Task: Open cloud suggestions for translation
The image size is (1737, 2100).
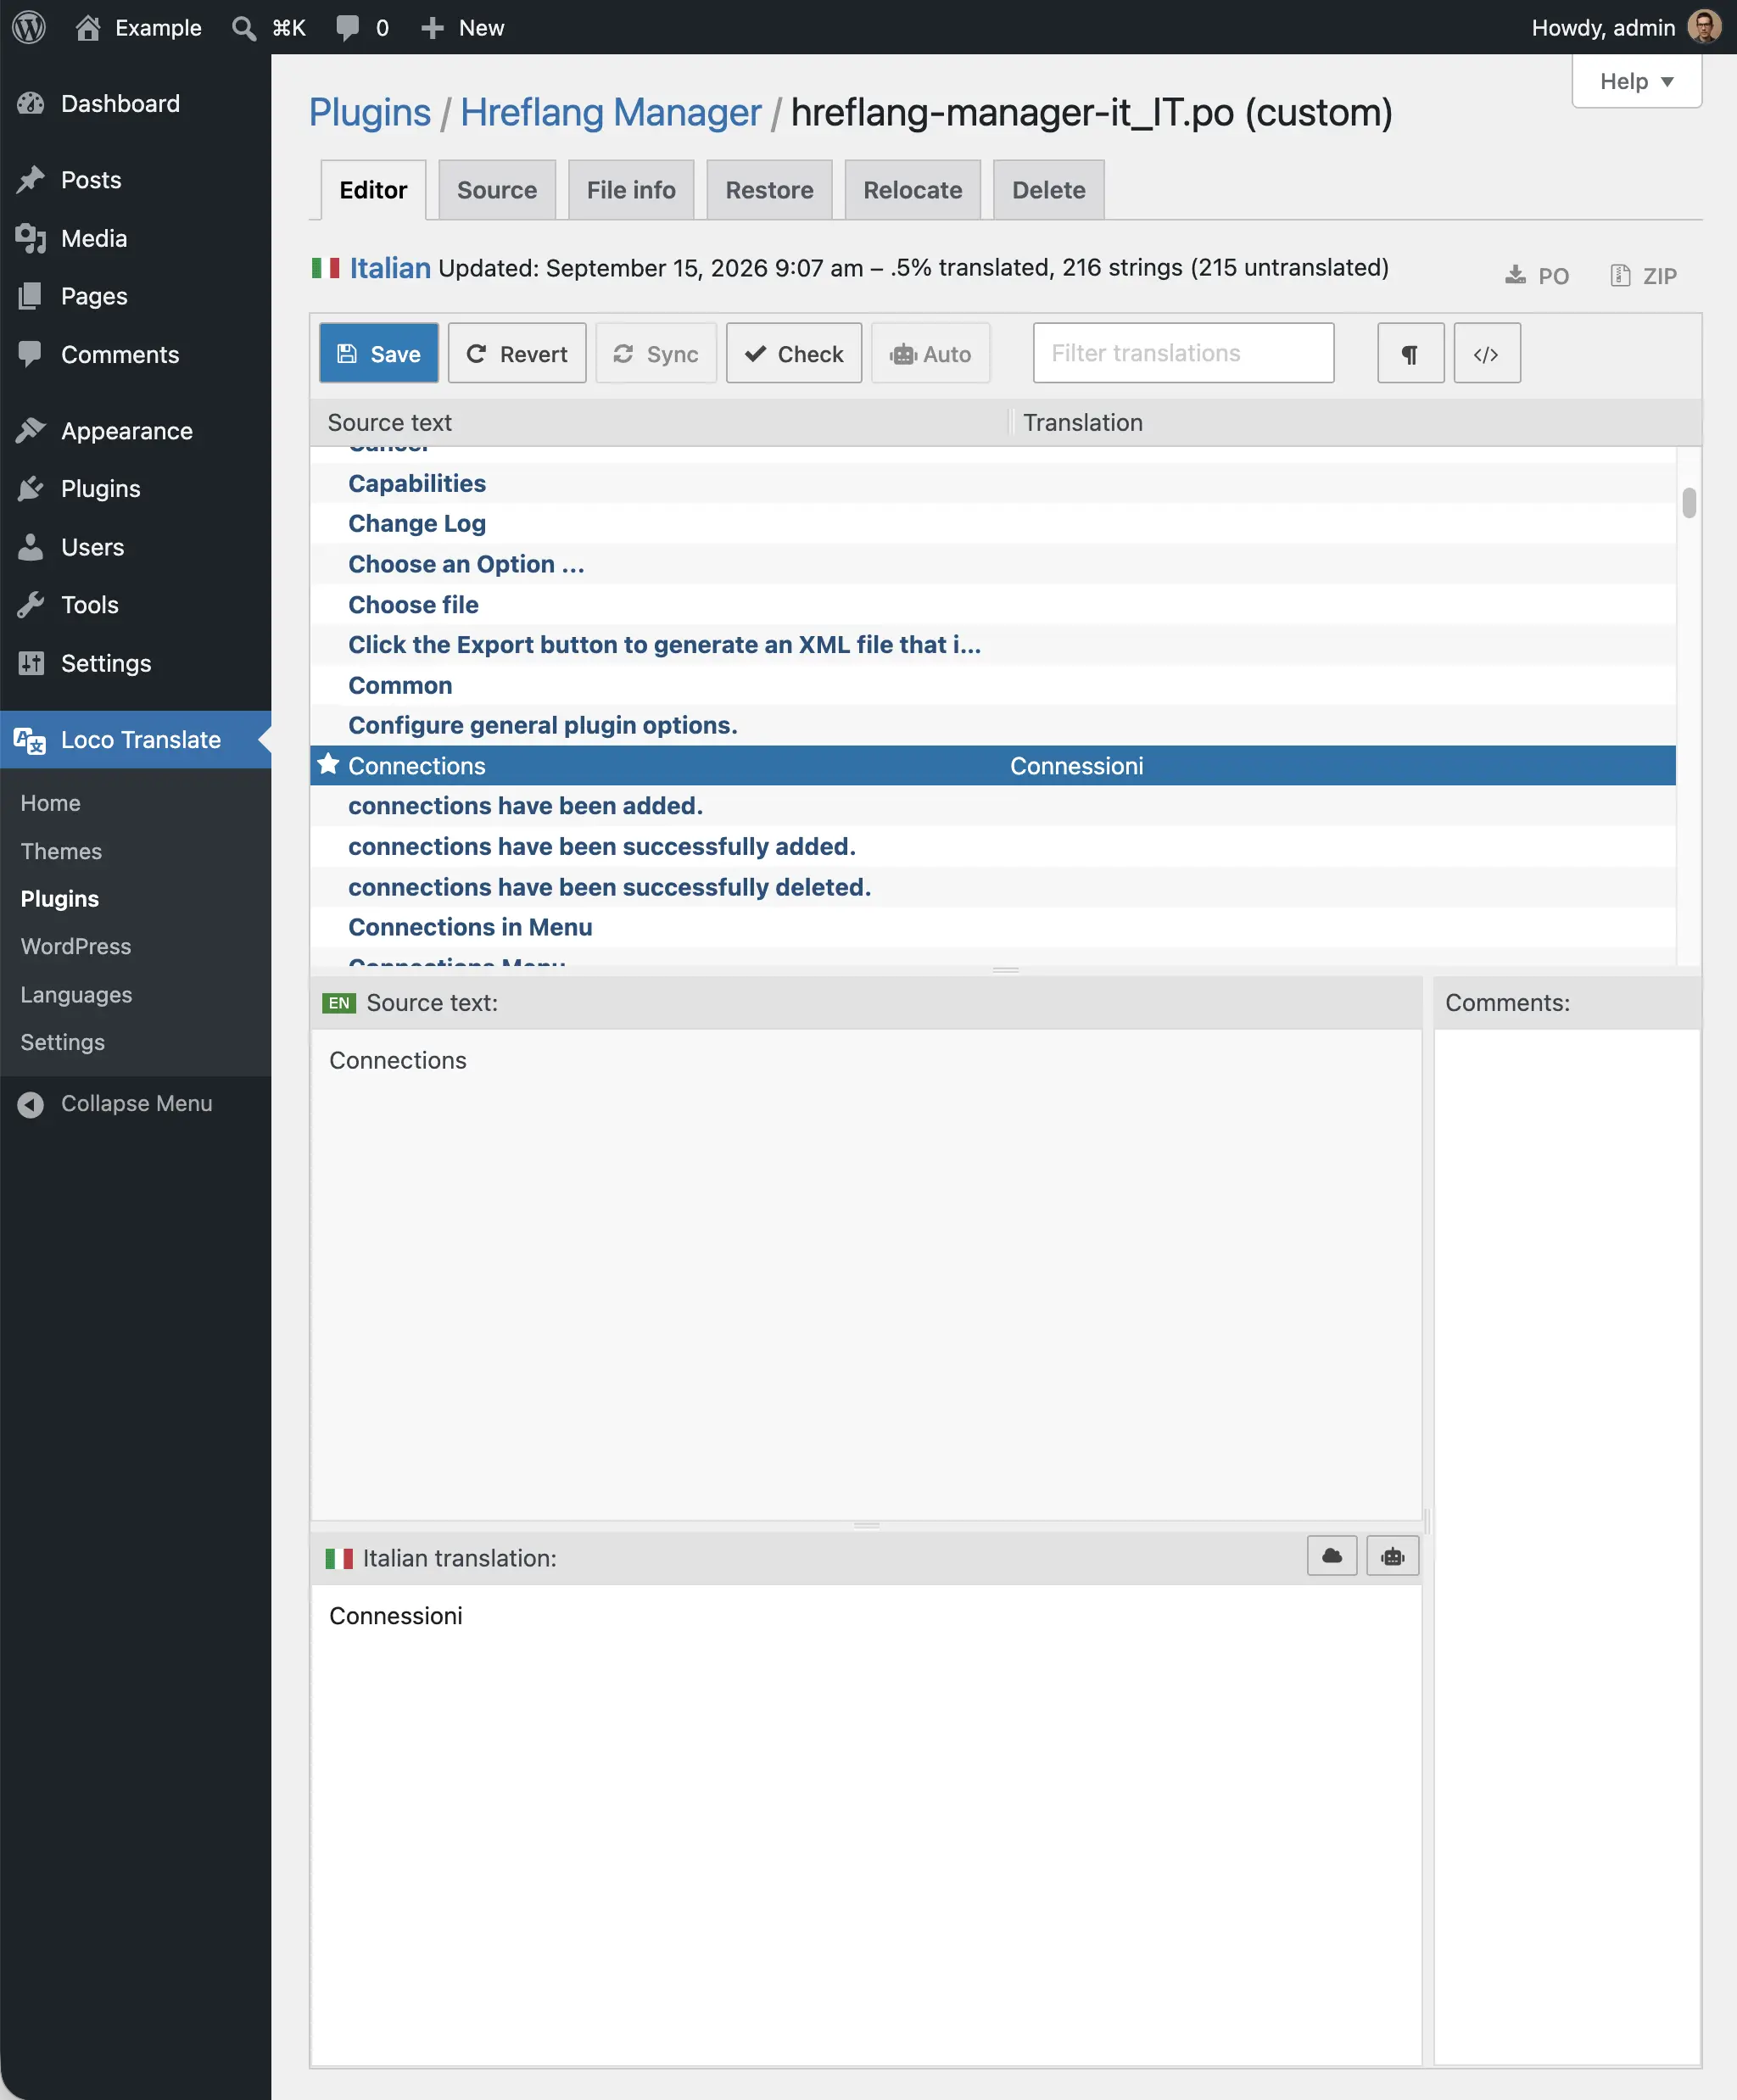Action: point(1332,1556)
